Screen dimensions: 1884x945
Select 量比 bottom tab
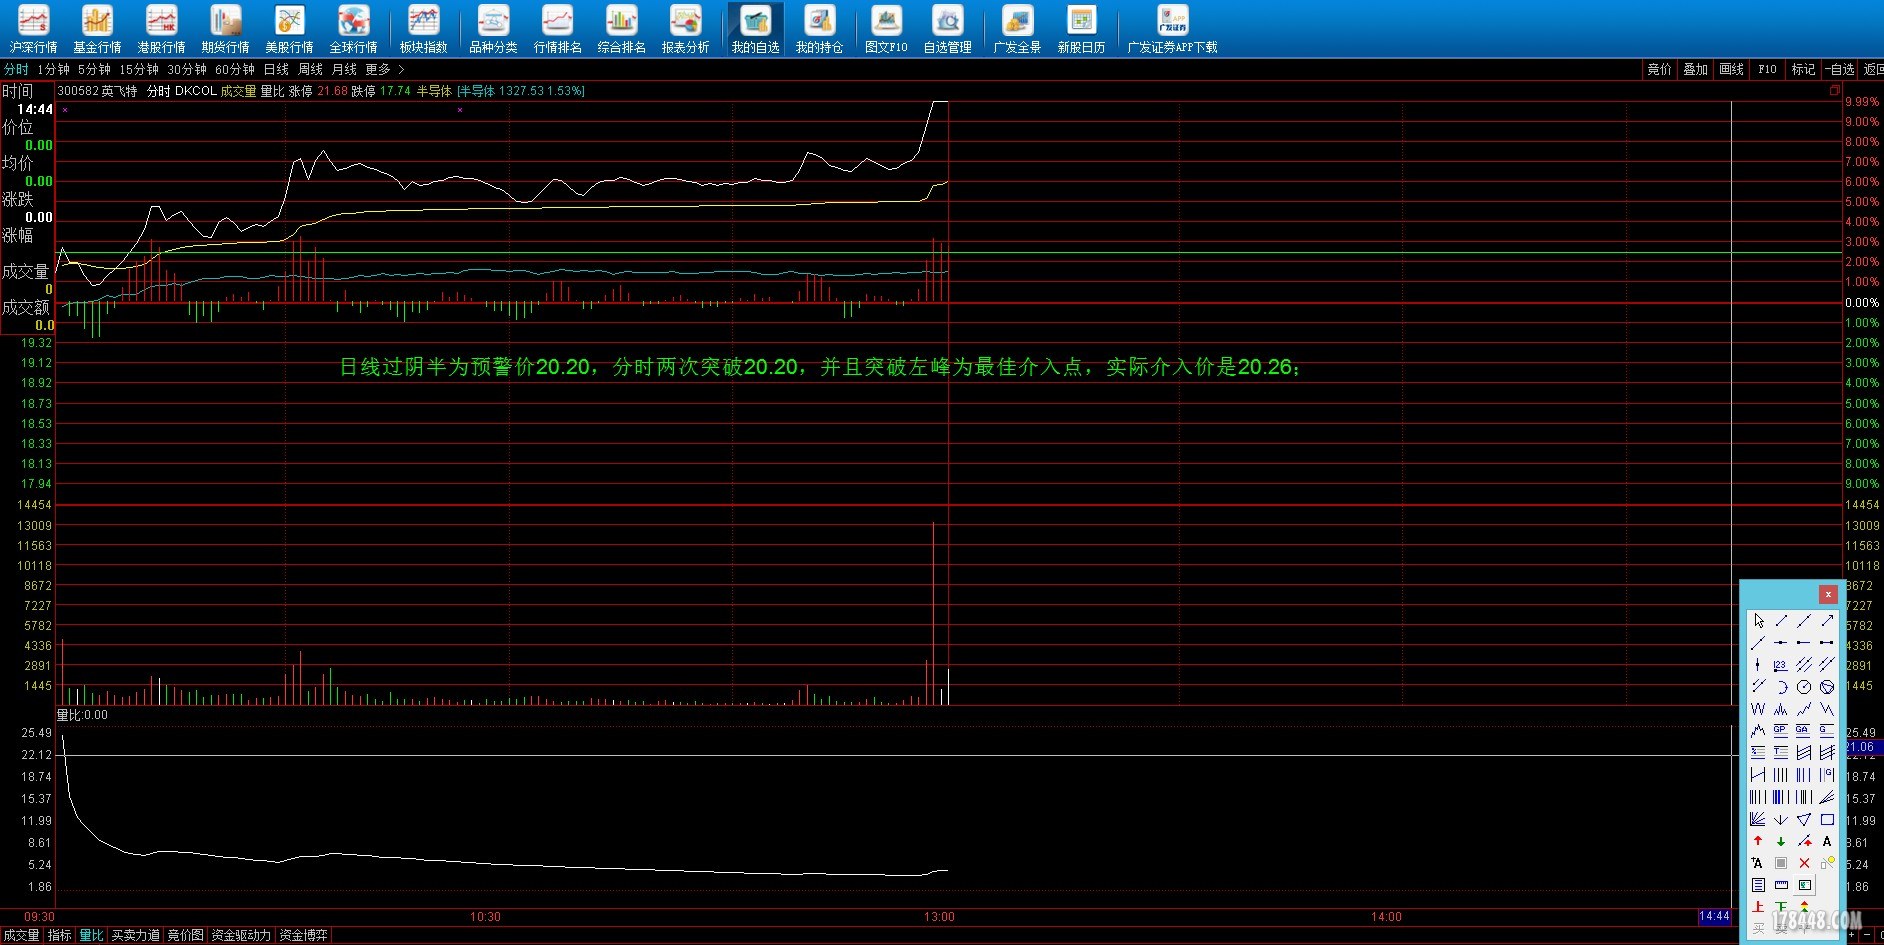pyautogui.click(x=91, y=935)
